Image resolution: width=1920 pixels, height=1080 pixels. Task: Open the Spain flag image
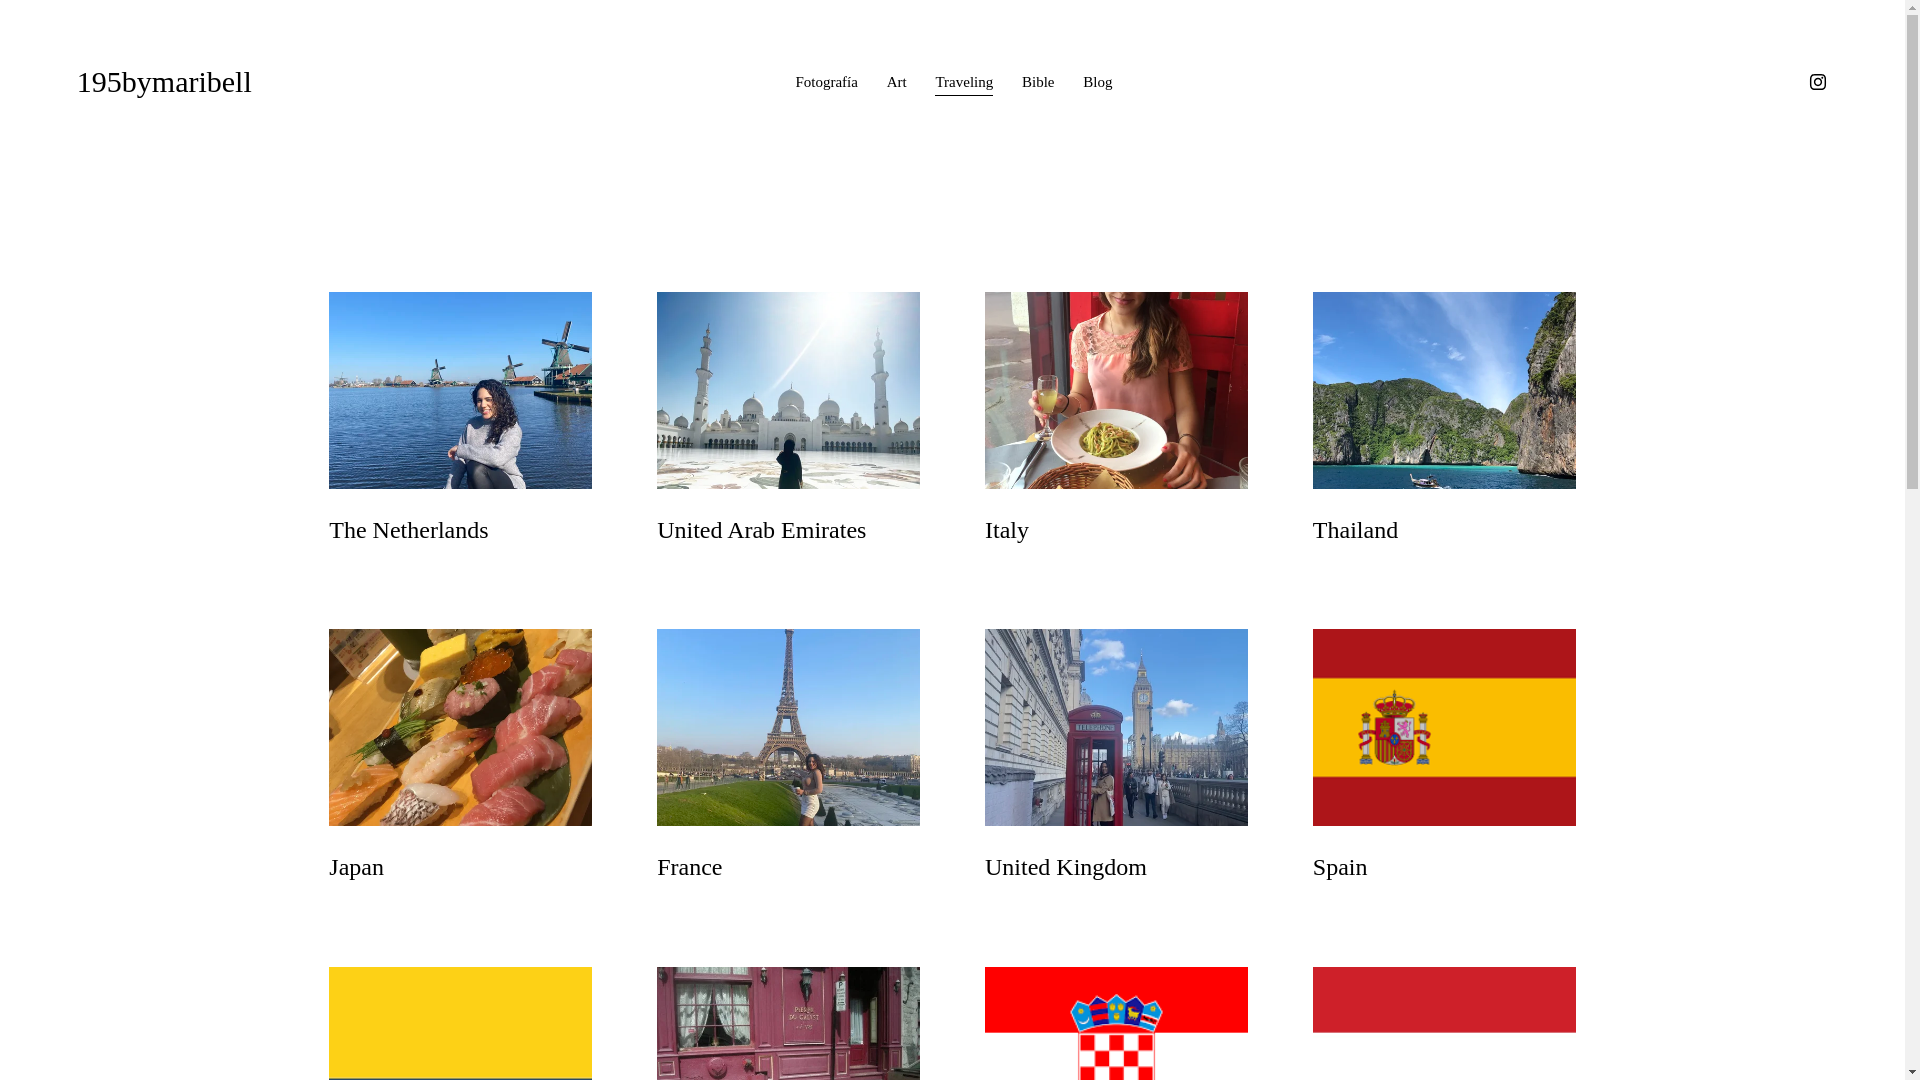[x=1444, y=727]
